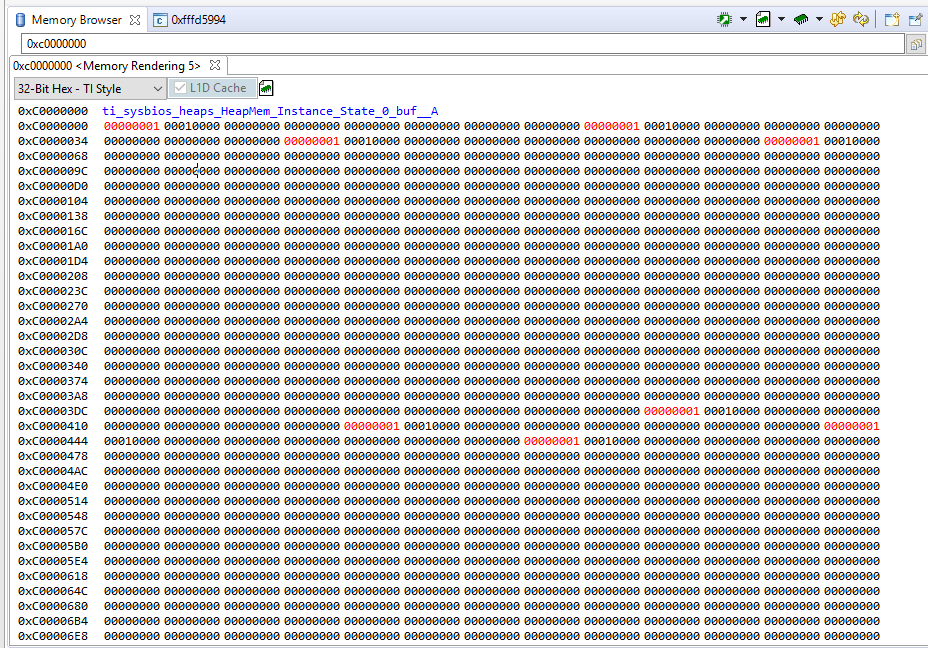Viewport: 932px width, 648px height.
Task: Click first word 00010000 in row 0xC0000444
Action: point(132,441)
